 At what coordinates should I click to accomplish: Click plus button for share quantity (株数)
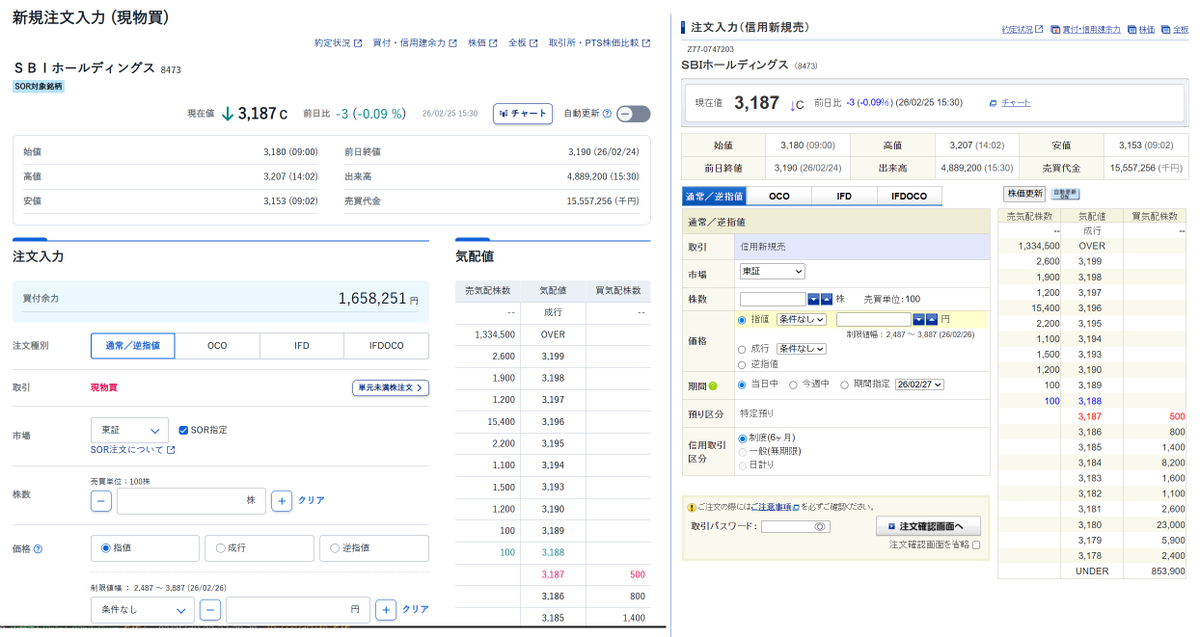(282, 501)
